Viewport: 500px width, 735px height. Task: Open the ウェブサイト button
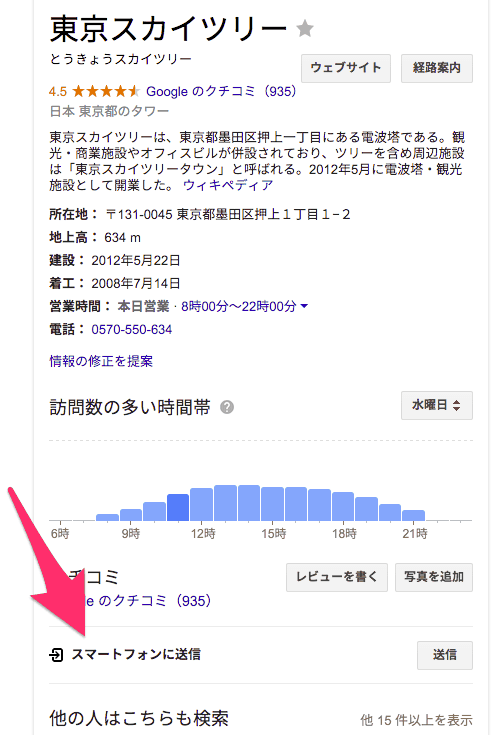tap(346, 68)
